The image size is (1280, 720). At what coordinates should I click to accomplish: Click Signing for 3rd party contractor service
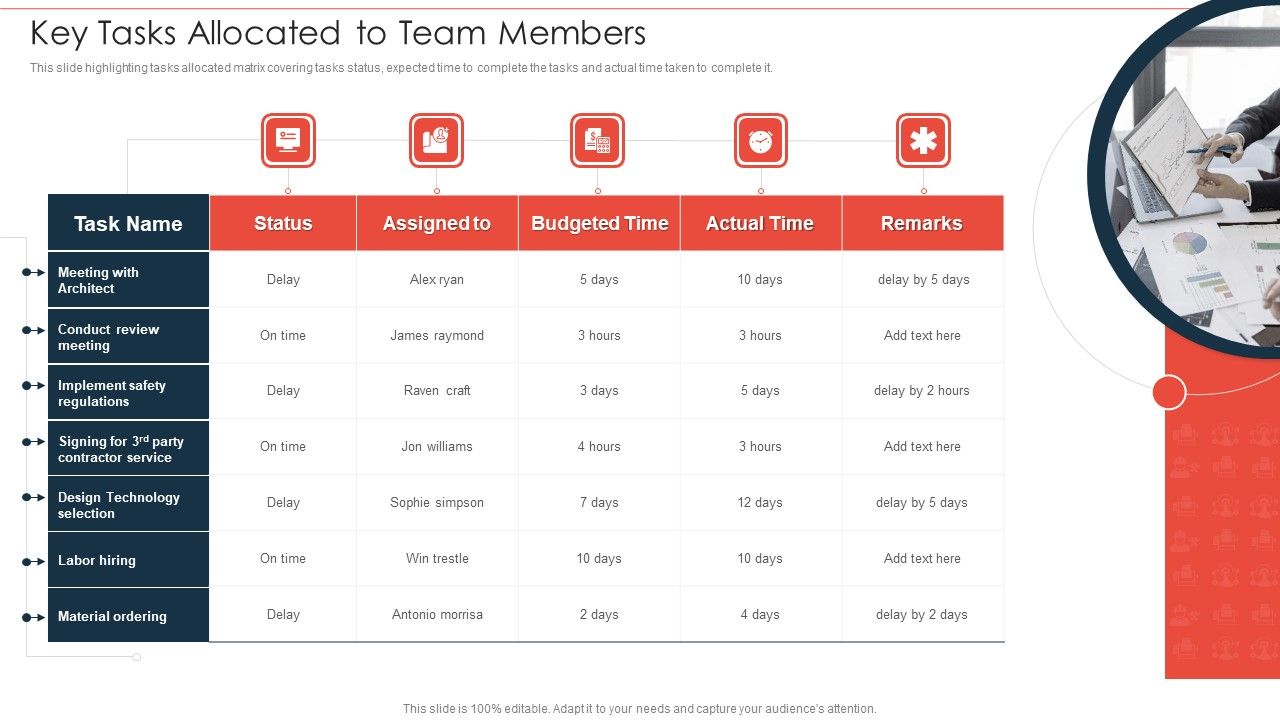point(128,448)
